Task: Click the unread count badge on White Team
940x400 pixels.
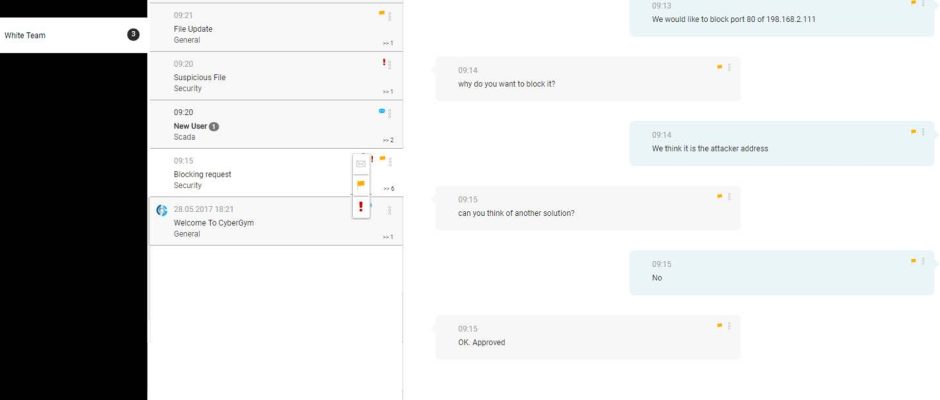Action: coord(133,35)
